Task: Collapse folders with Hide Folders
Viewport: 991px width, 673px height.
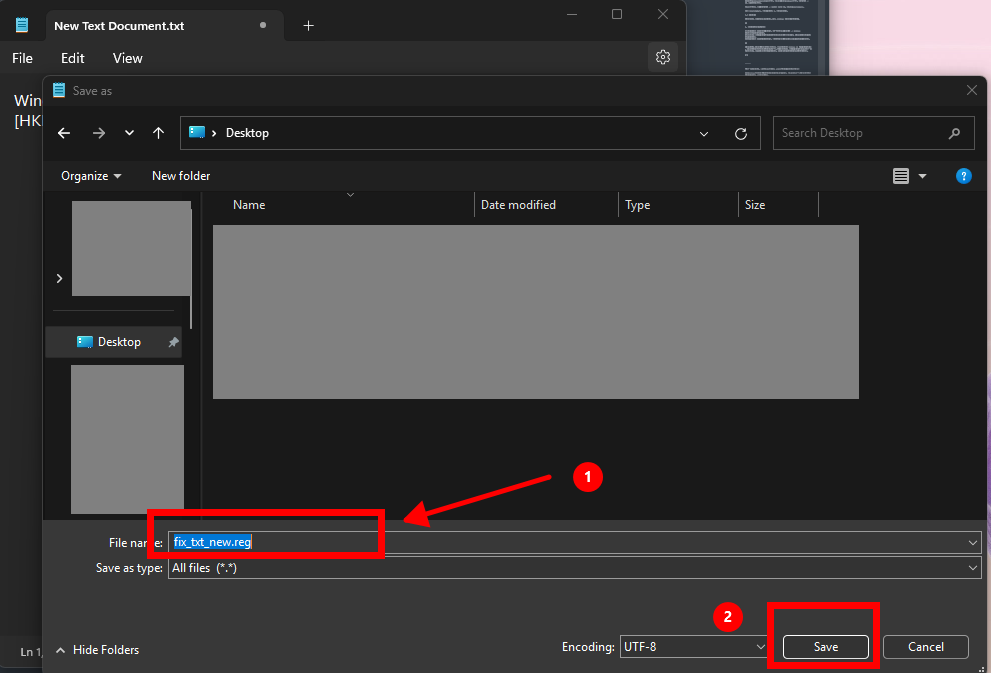Action: 97,650
